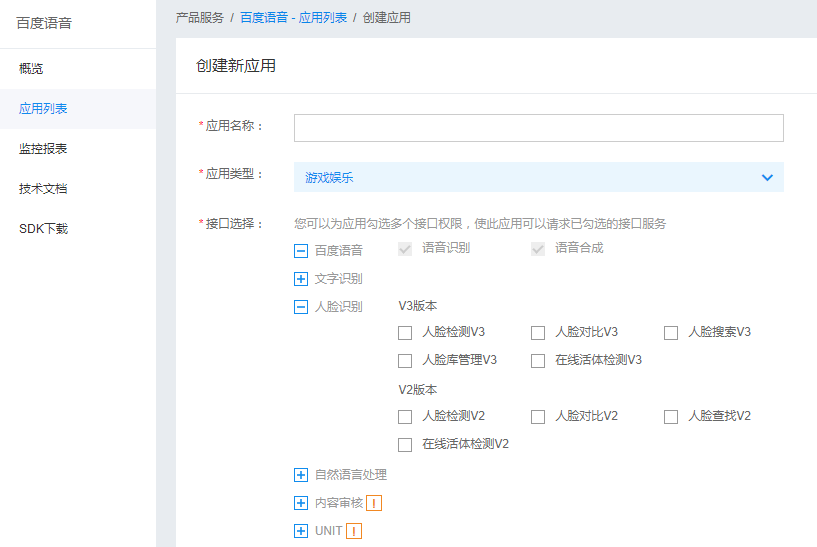
Task: Check the 在线活体检测V3 checkbox
Action: pyautogui.click(x=538, y=361)
